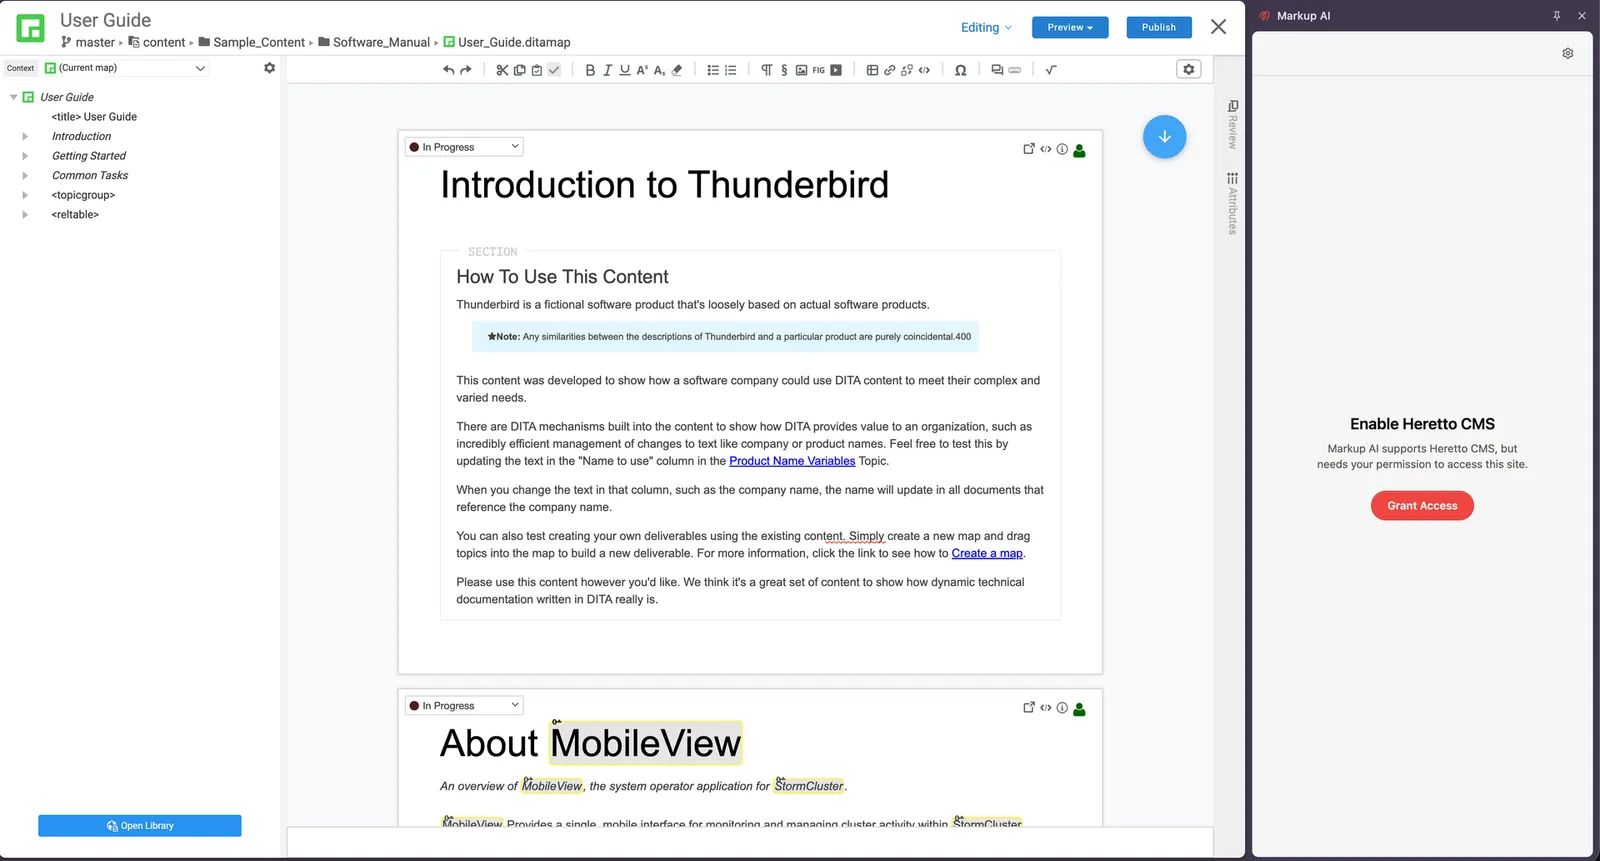
Task: Open the Context (Current map) dropdown
Action: tap(125, 68)
